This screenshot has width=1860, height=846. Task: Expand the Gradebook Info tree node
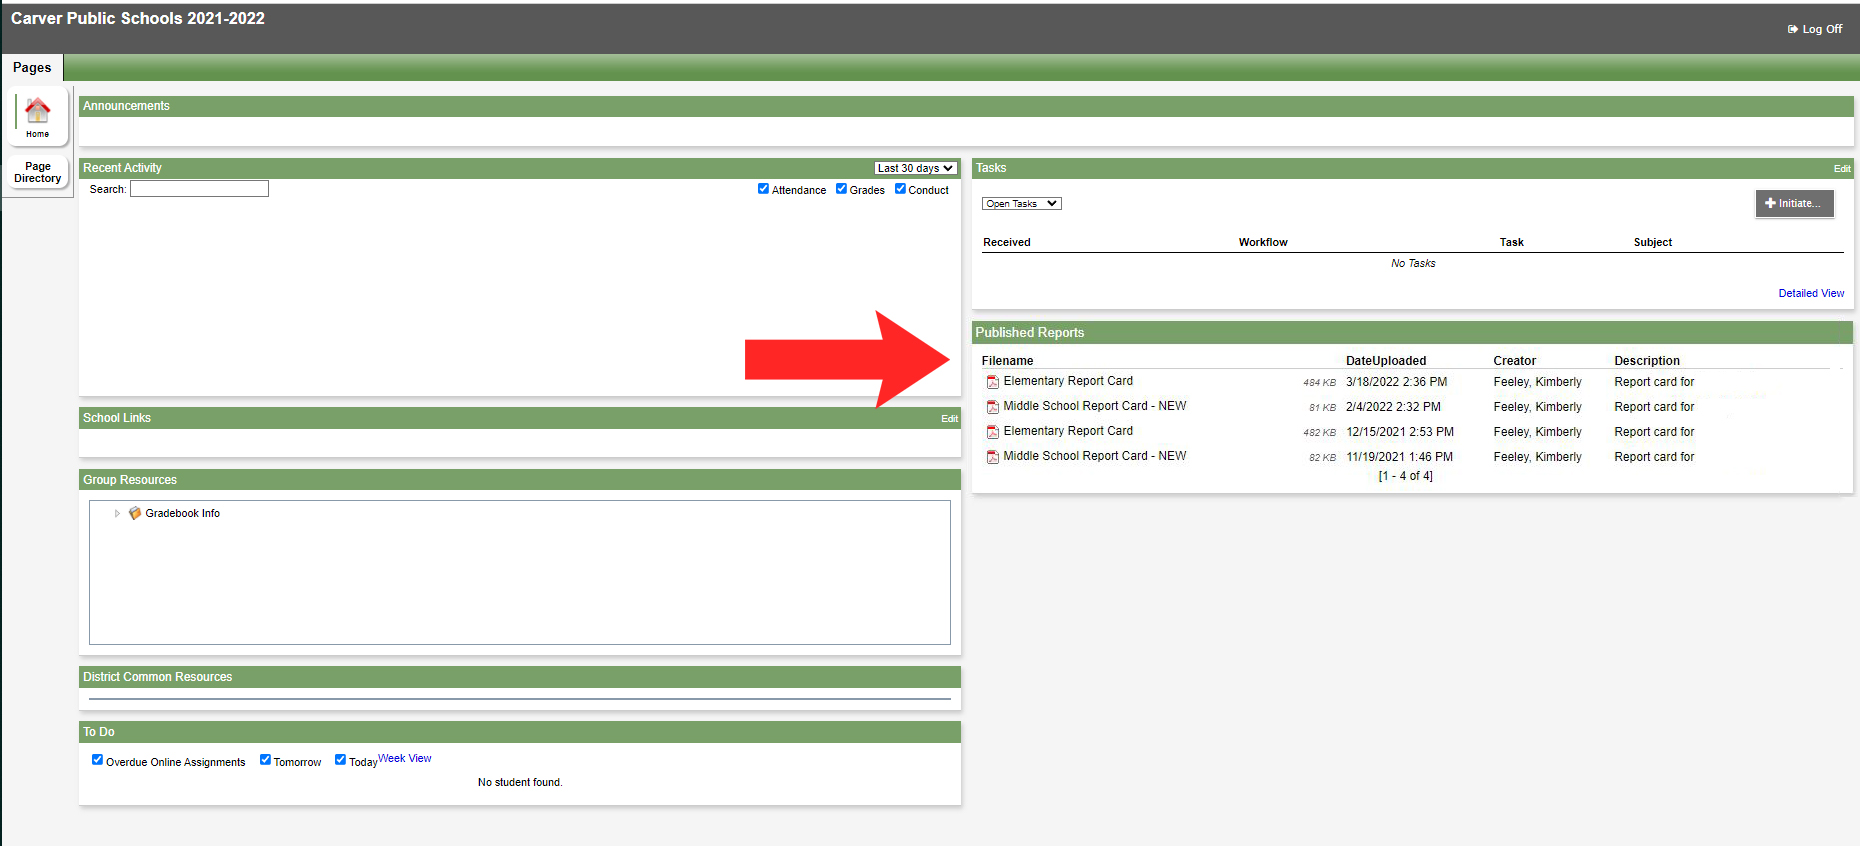pyautogui.click(x=117, y=513)
